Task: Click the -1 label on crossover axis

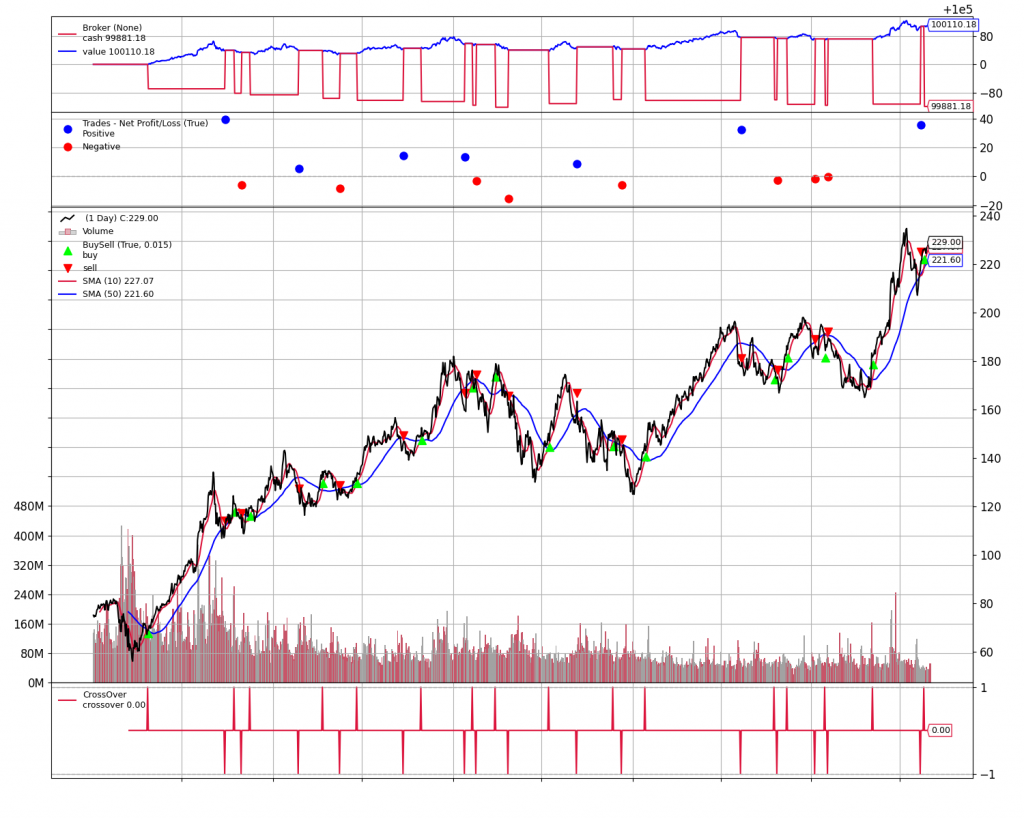Action: [987, 775]
